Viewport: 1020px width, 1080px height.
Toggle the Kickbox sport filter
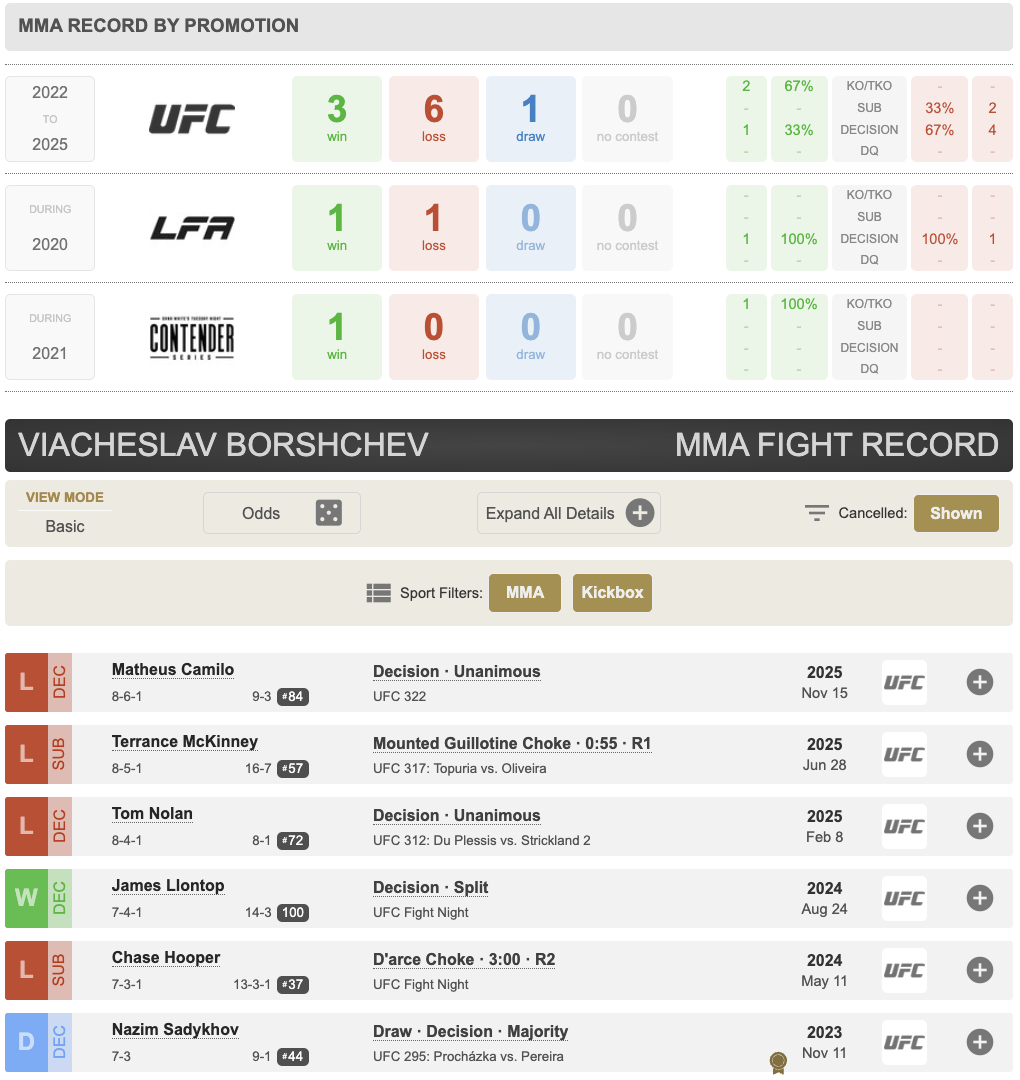(612, 593)
